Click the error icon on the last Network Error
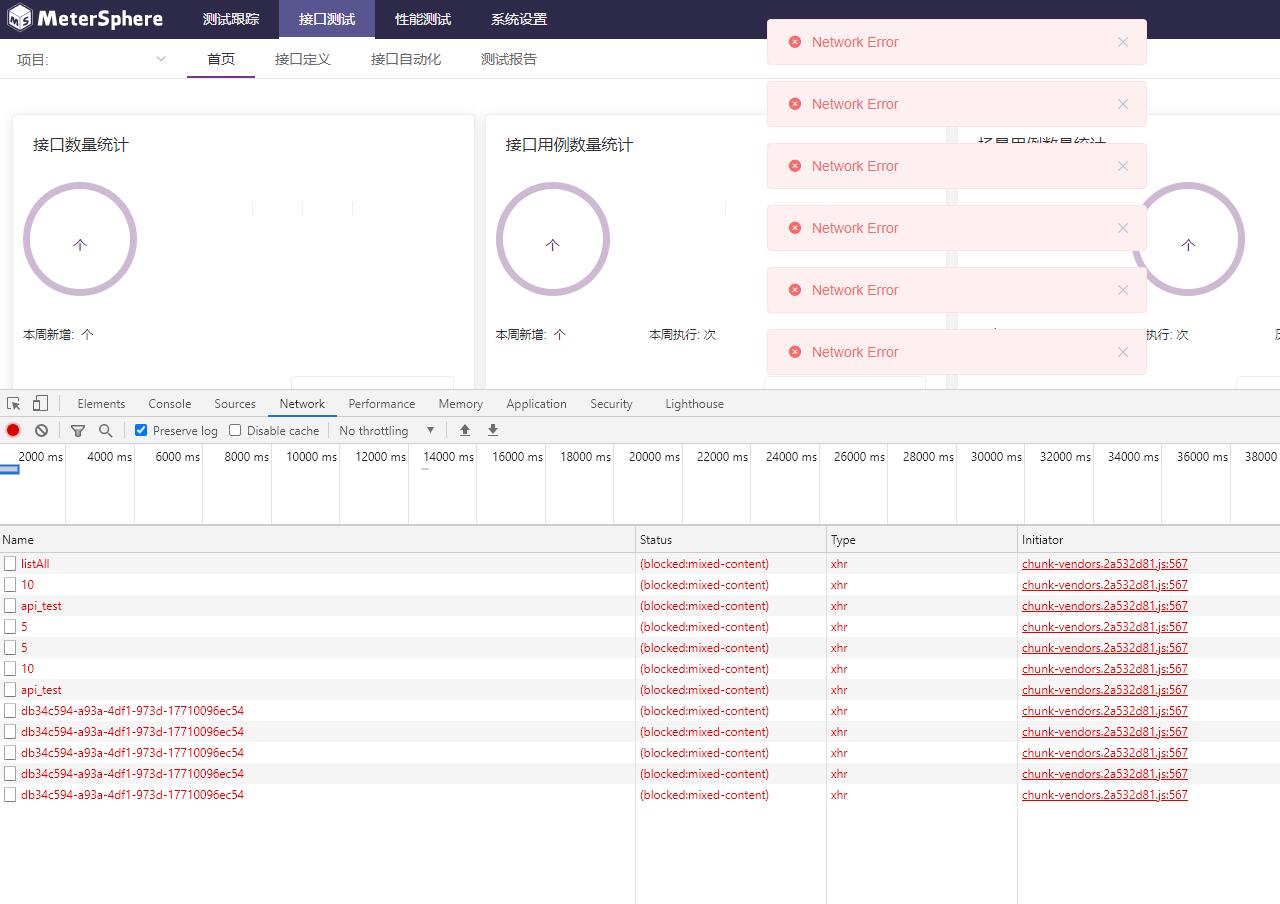This screenshot has height=904, width=1280. tap(795, 352)
